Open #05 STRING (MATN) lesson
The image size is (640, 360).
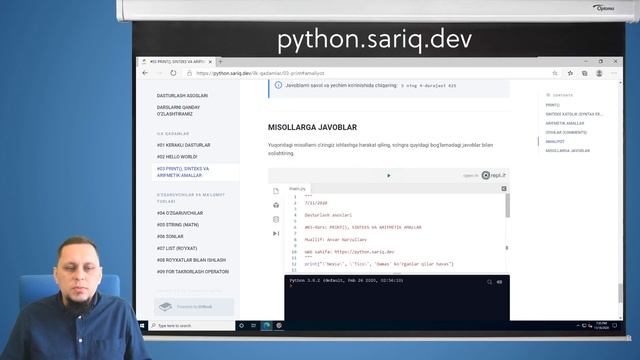[178, 225]
